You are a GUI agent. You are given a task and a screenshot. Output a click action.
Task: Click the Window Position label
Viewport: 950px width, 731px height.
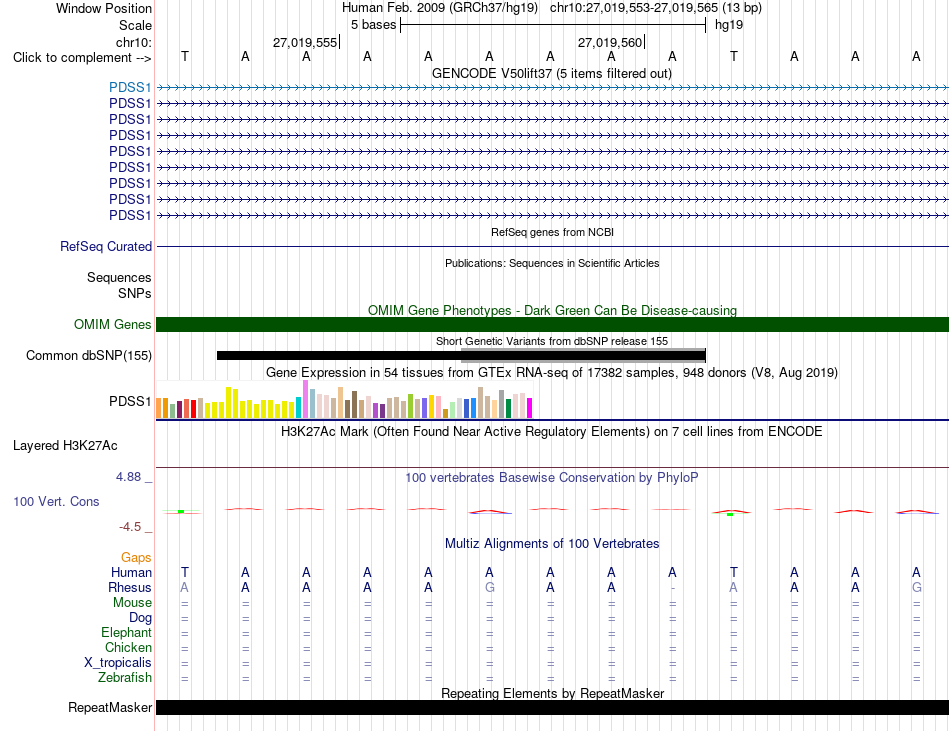coord(104,8)
